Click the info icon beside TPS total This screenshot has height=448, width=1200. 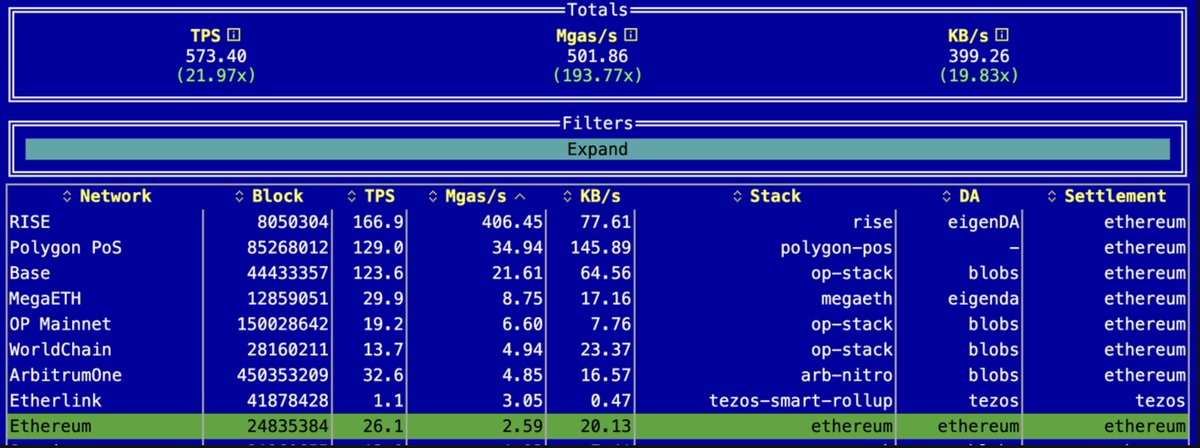234,35
